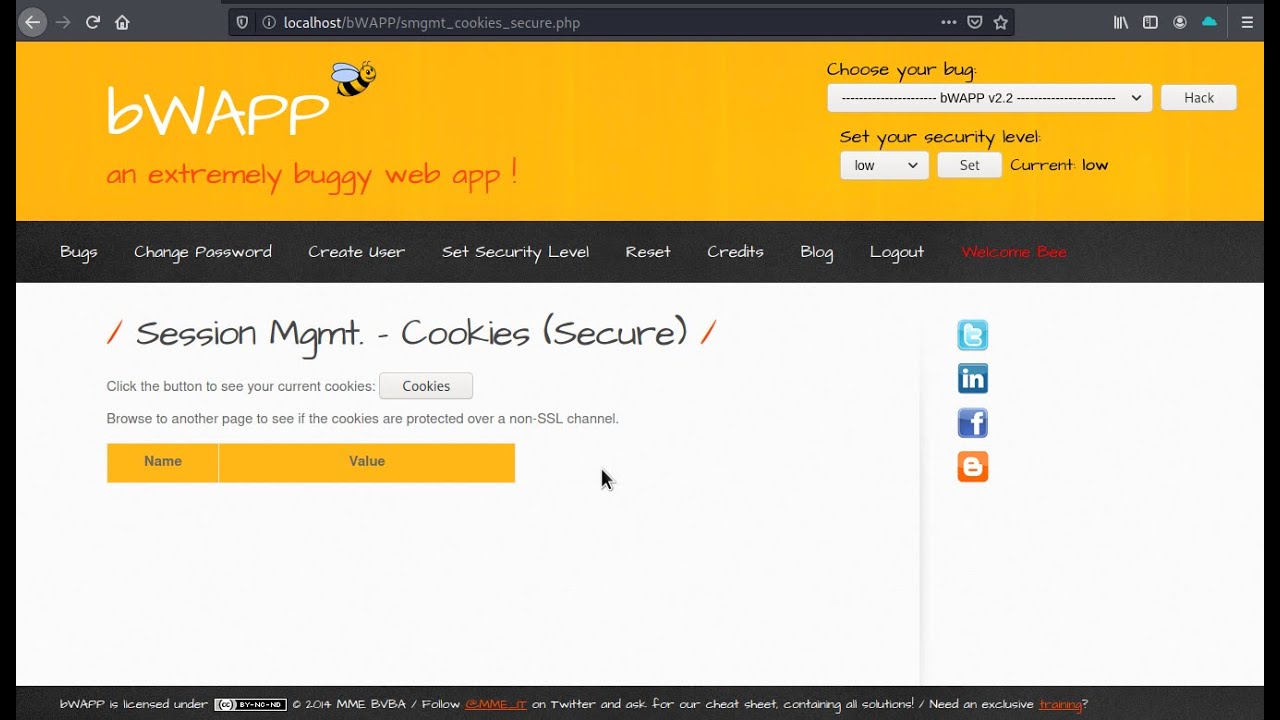Open the Blogger social icon
Image resolution: width=1280 pixels, height=720 pixels.
click(x=973, y=467)
